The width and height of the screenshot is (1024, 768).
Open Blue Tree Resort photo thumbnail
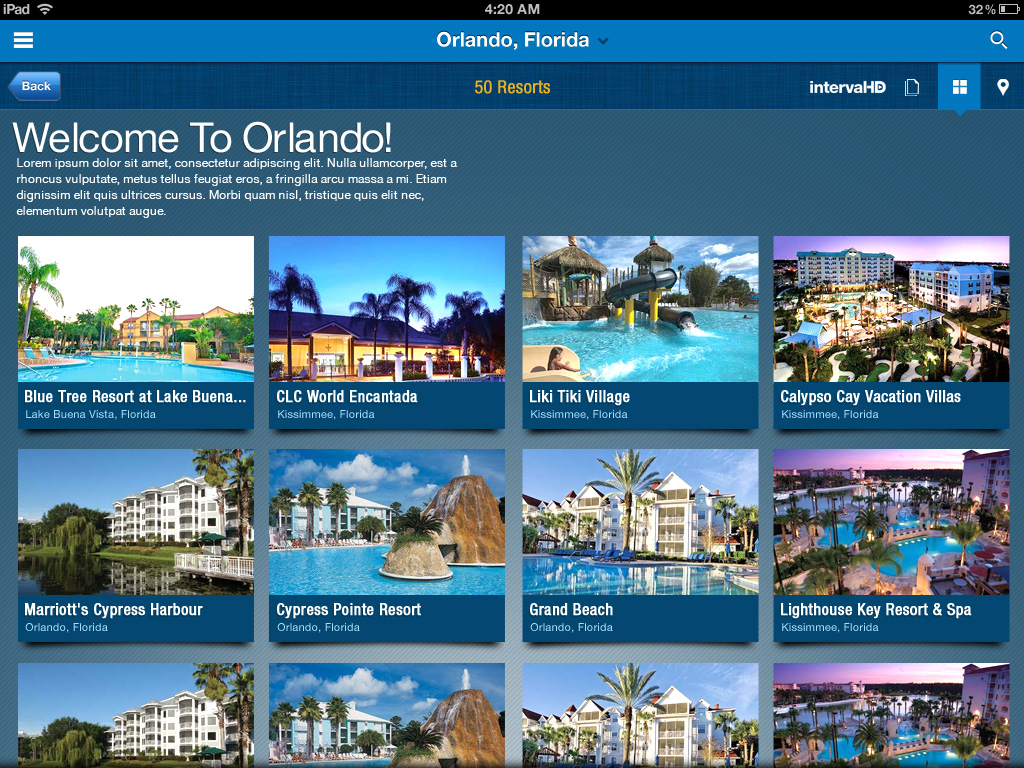[136, 309]
